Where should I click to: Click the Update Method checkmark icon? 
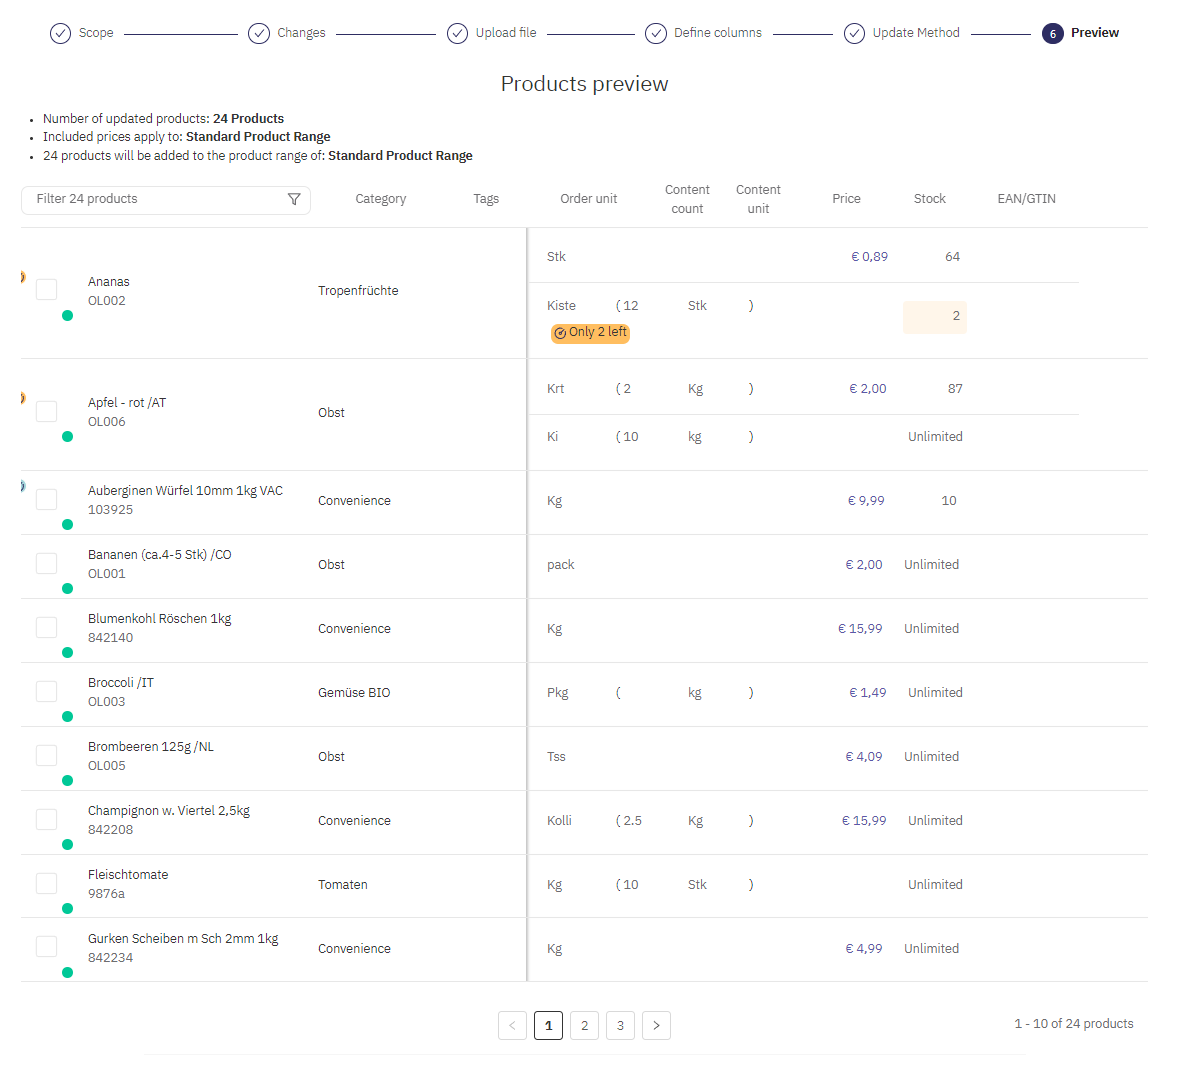tap(854, 33)
